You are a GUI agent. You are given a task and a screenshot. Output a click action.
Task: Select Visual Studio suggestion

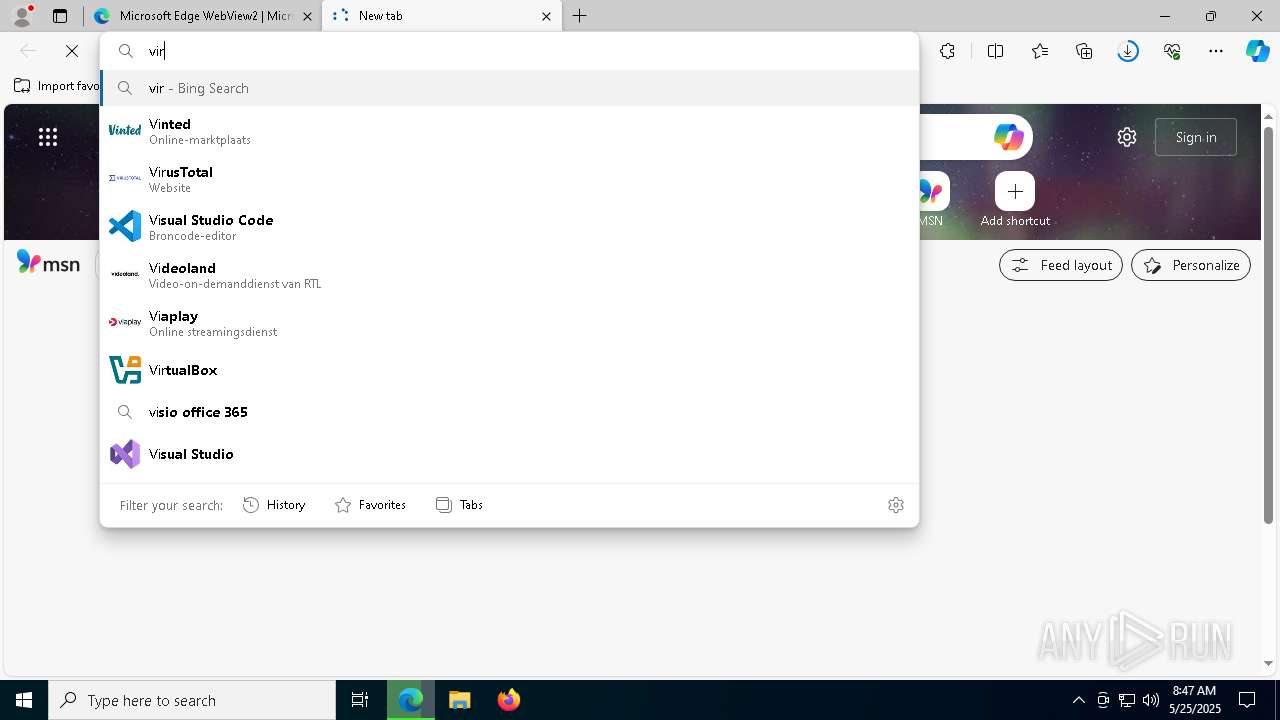pyautogui.click(x=510, y=454)
